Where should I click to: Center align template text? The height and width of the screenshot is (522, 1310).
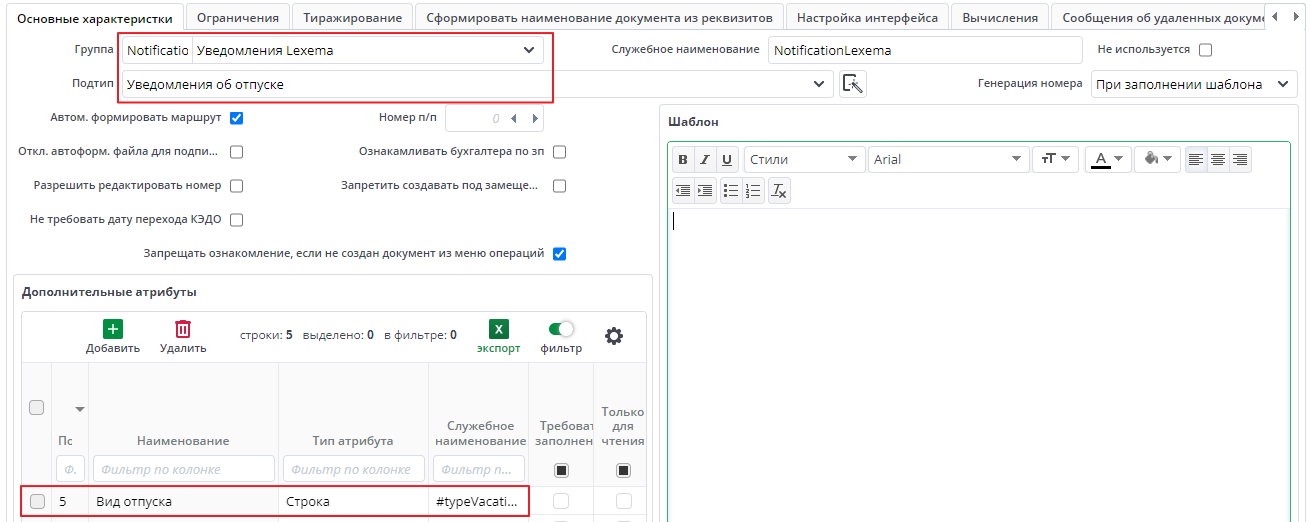(x=1218, y=160)
